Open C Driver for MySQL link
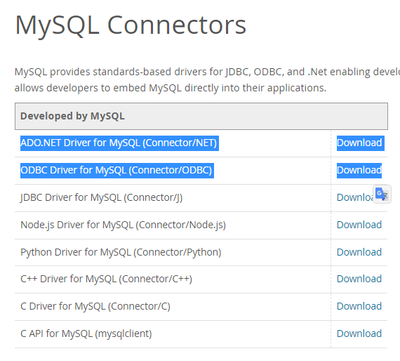The height and width of the screenshot is (361, 400). [95, 306]
